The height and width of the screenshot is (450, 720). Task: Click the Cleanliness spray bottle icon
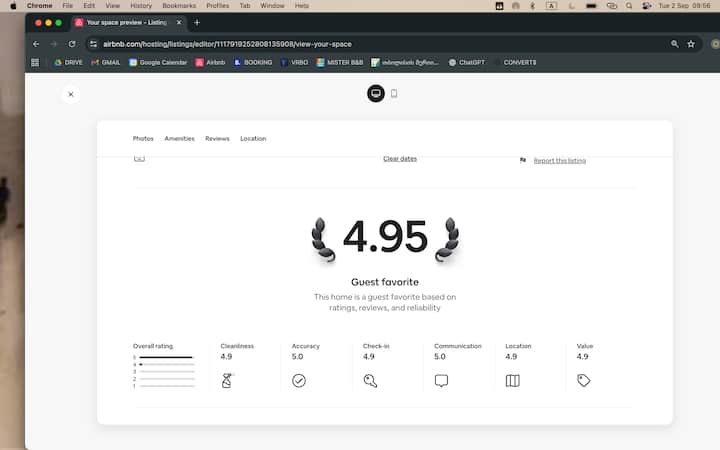point(226,380)
